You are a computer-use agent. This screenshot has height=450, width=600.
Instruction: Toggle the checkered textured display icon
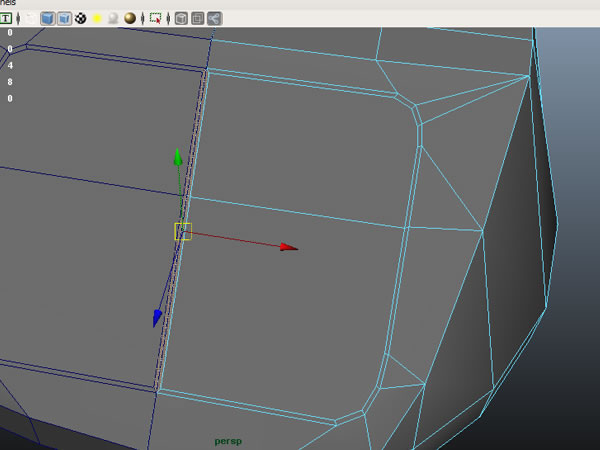click(81, 18)
